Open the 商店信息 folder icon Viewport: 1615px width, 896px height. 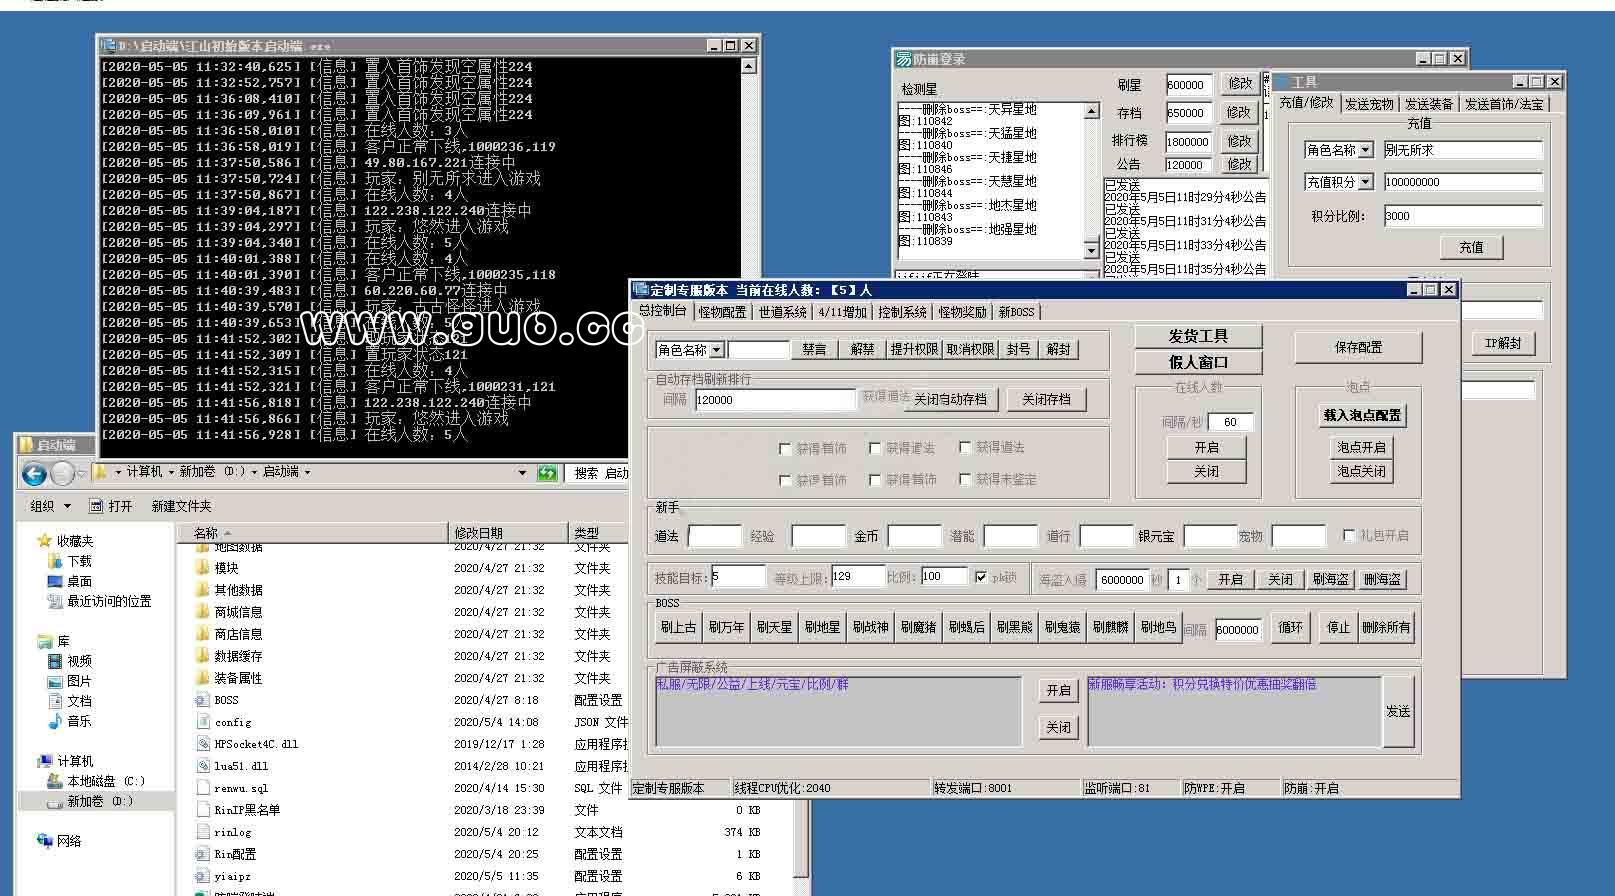203,634
